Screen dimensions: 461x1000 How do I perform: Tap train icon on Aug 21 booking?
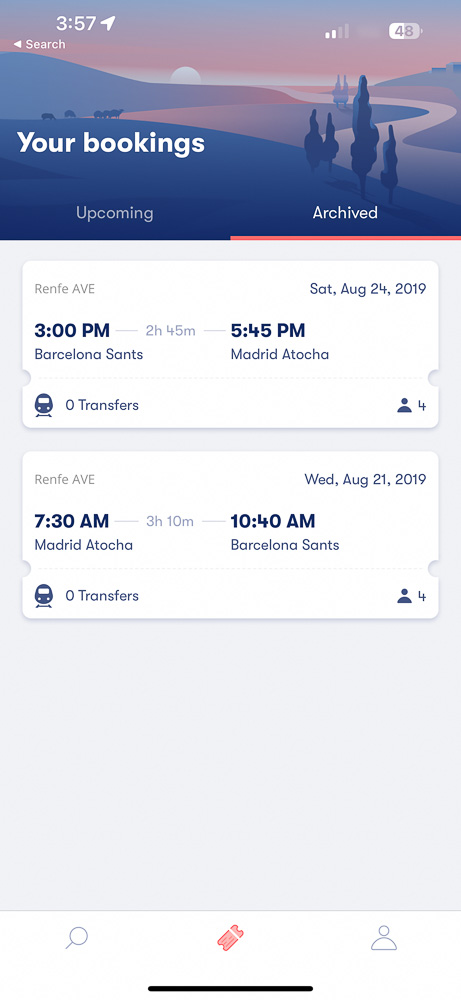tap(43, 596)
